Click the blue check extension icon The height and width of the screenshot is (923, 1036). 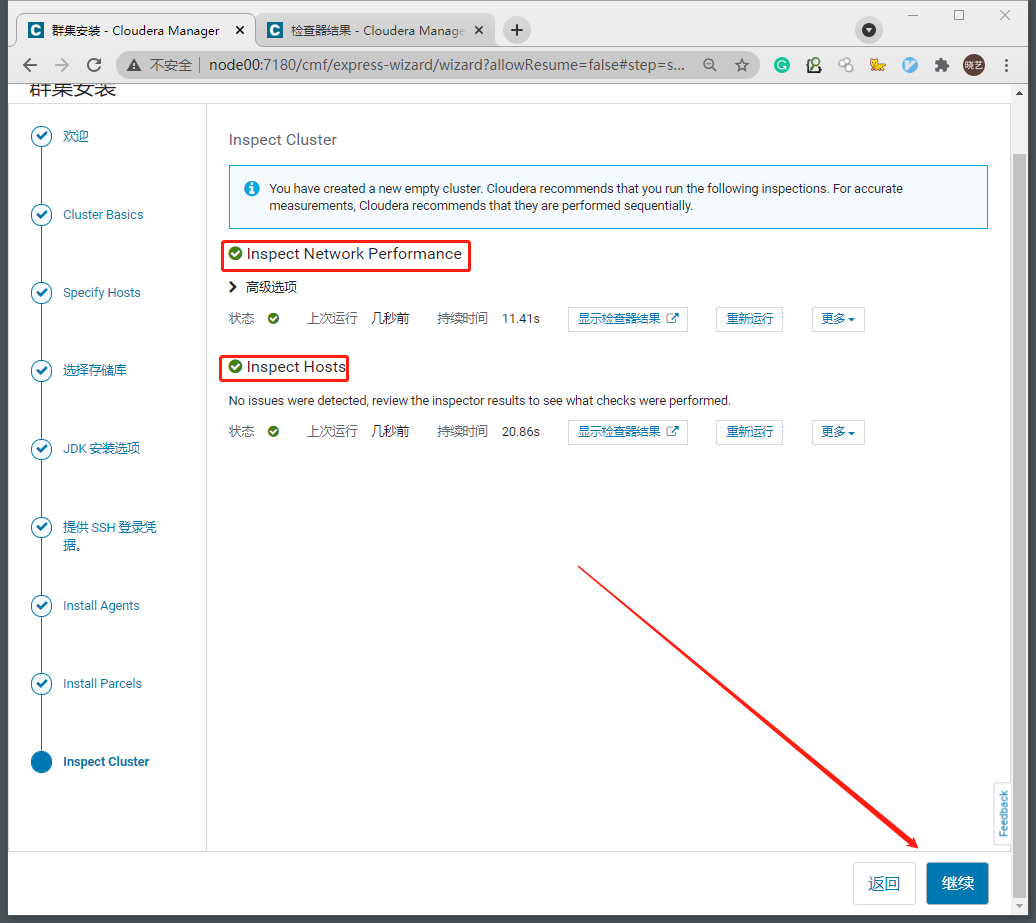910,65
